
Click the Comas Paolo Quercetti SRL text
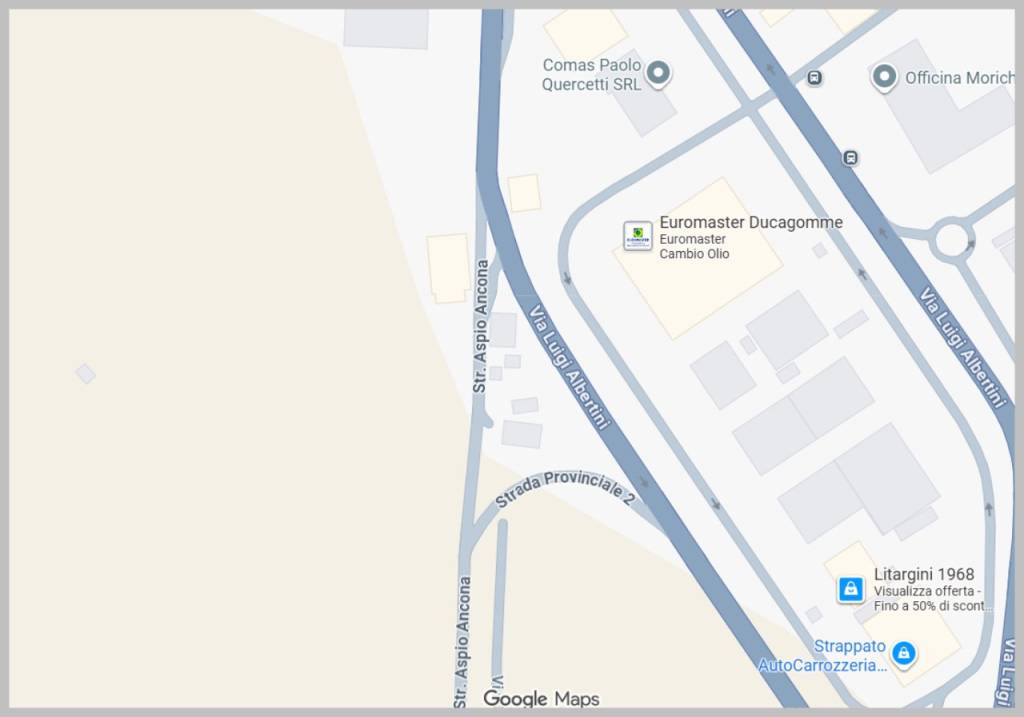[592, 74]
